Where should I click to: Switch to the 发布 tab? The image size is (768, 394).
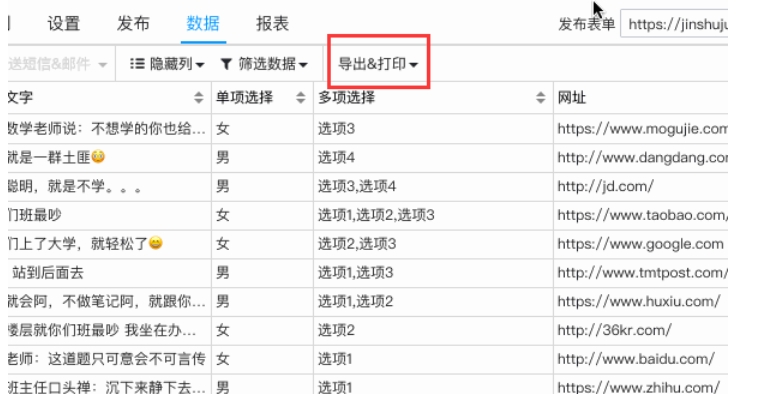tap(133, 24)
